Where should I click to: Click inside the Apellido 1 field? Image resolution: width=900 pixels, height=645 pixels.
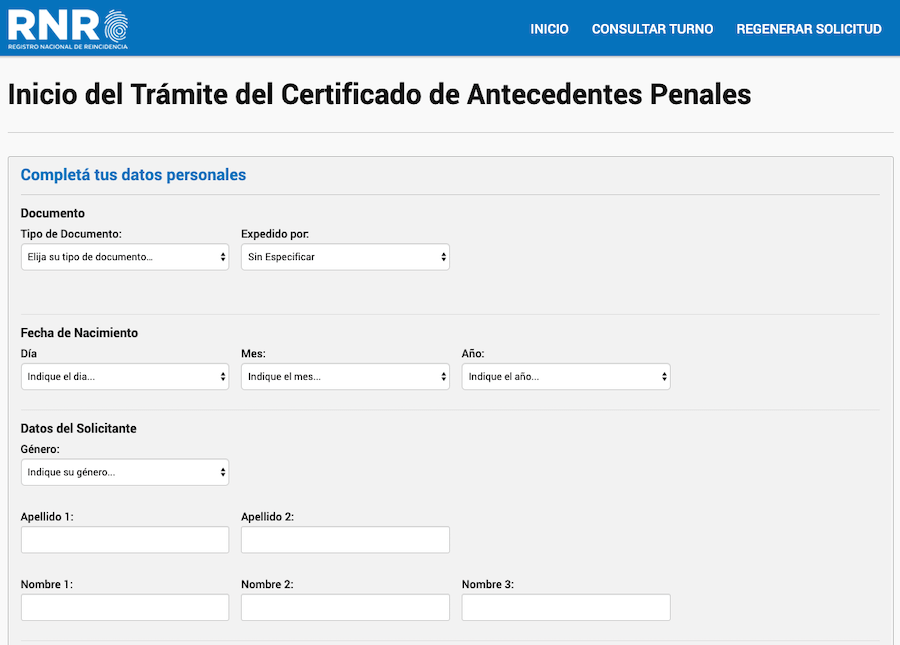click(124, 539)
